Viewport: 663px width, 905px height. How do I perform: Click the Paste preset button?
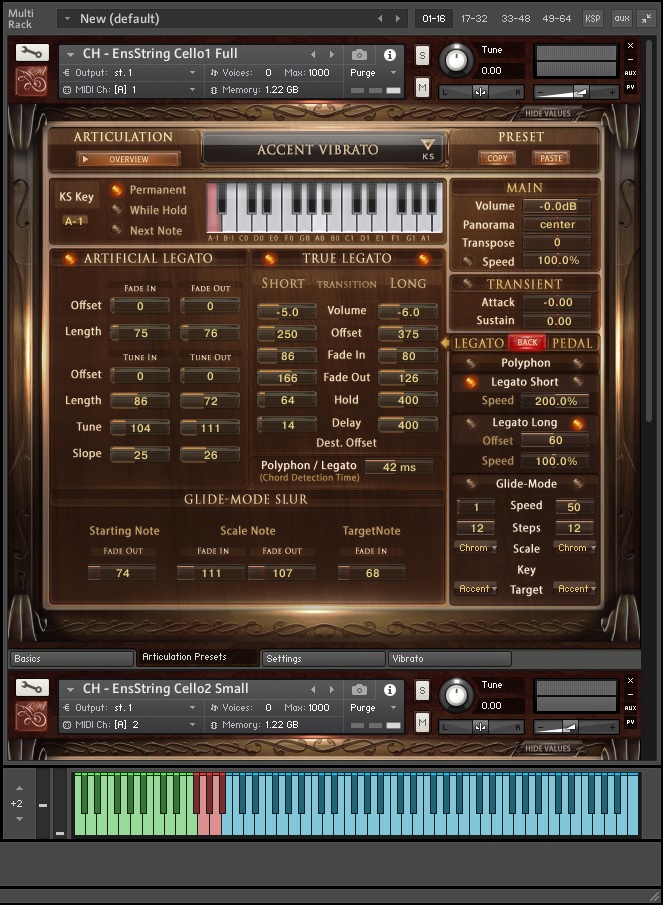coord(551,158)
